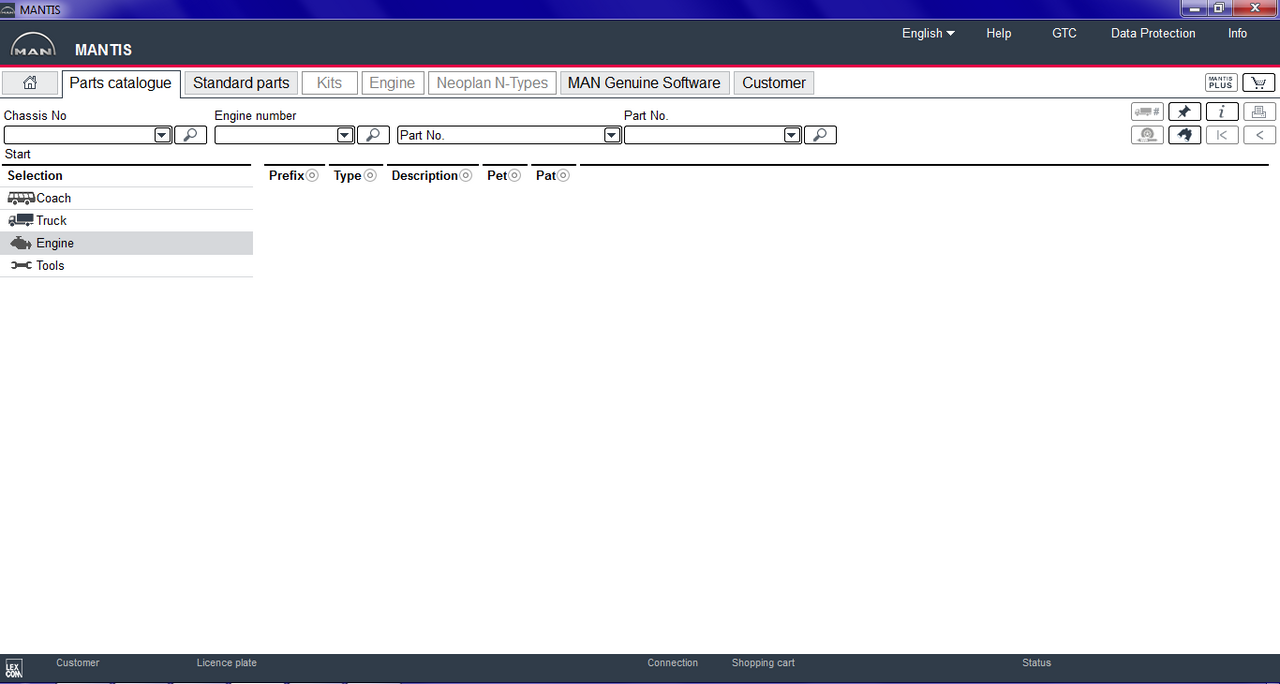This screenshot has width=1280, height=684.
Task: Sort by Type column toggle
Action: tap(370, 176)
